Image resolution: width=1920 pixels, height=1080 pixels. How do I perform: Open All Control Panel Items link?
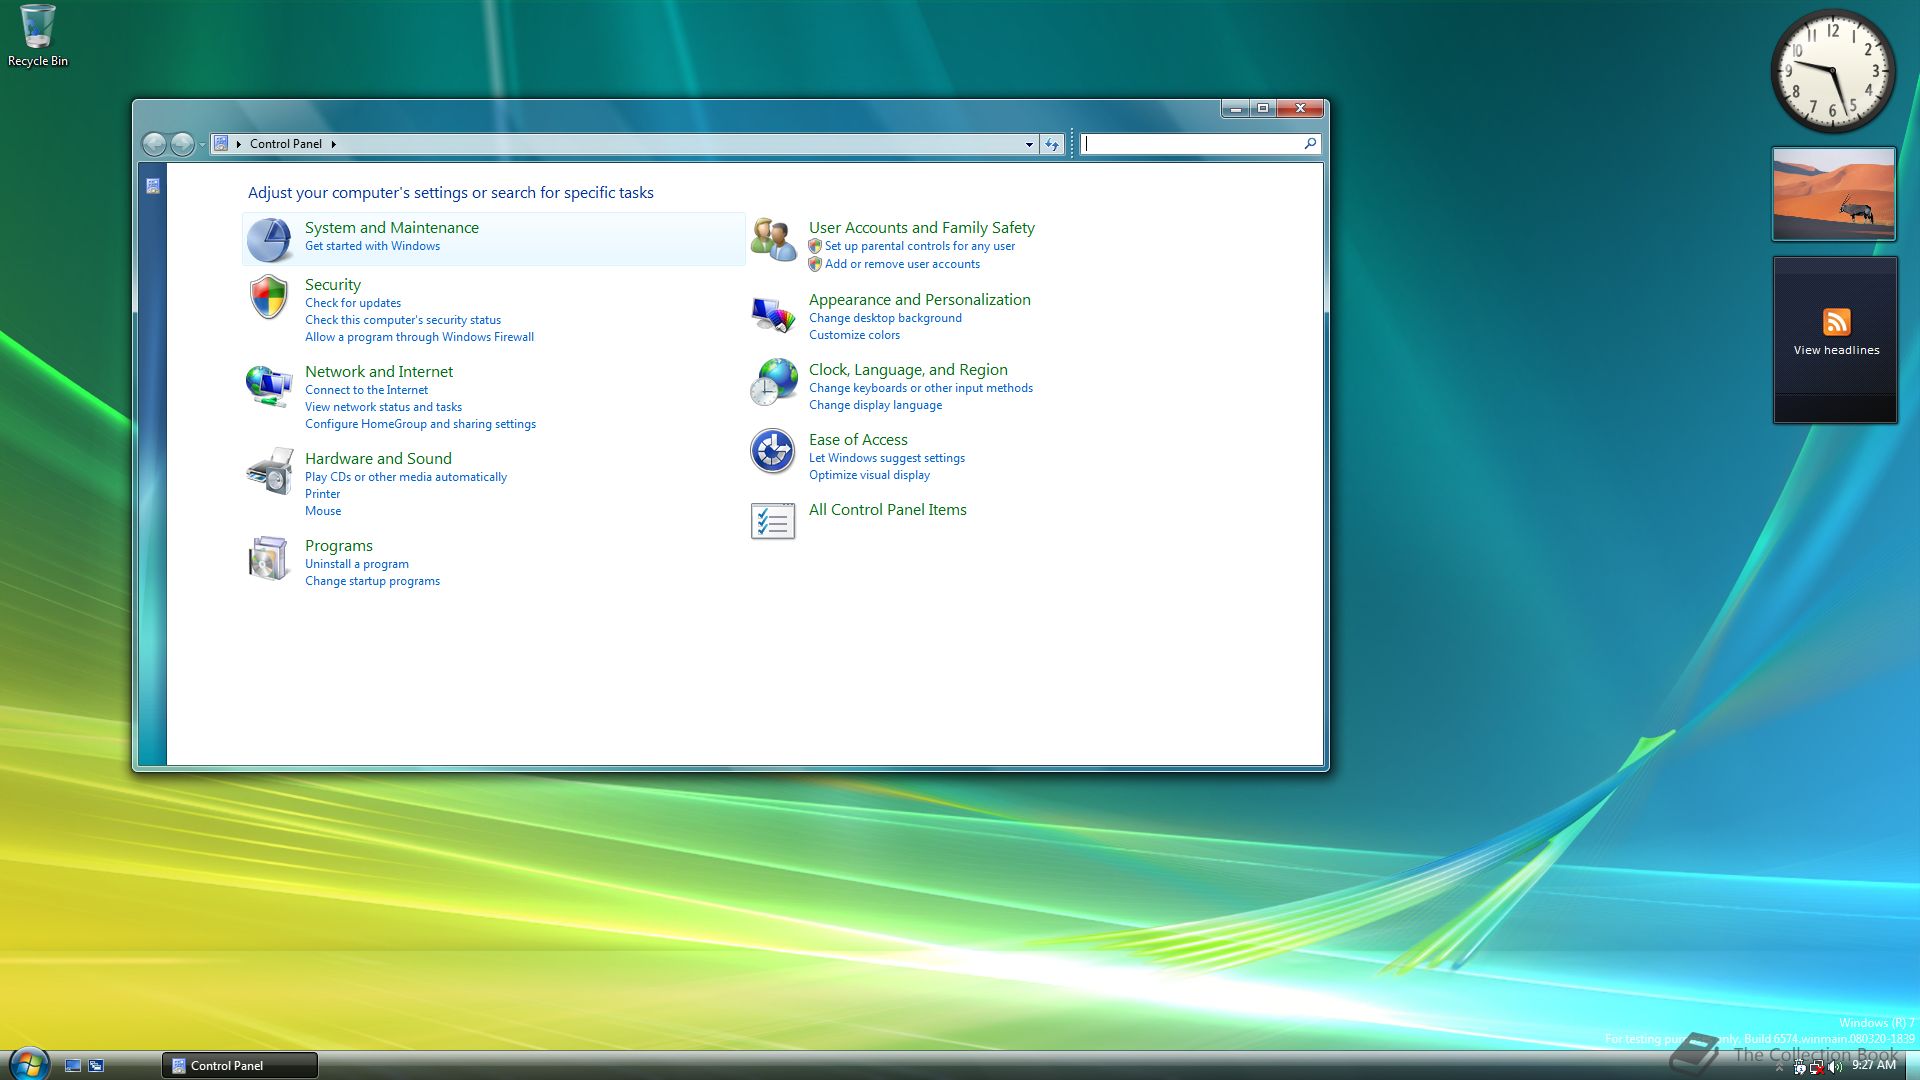(888, 510)
